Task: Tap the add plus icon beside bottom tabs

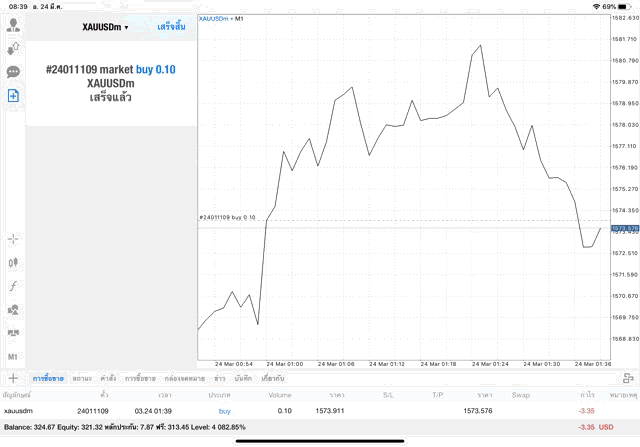Action: (x=13, y=378)
